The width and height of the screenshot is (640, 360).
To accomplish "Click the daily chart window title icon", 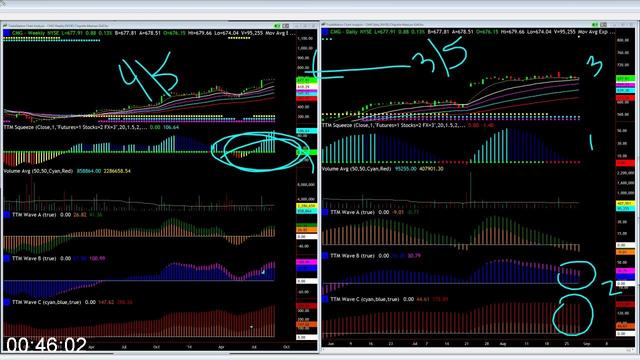I will pyautogui.click(x=324, y=24).
